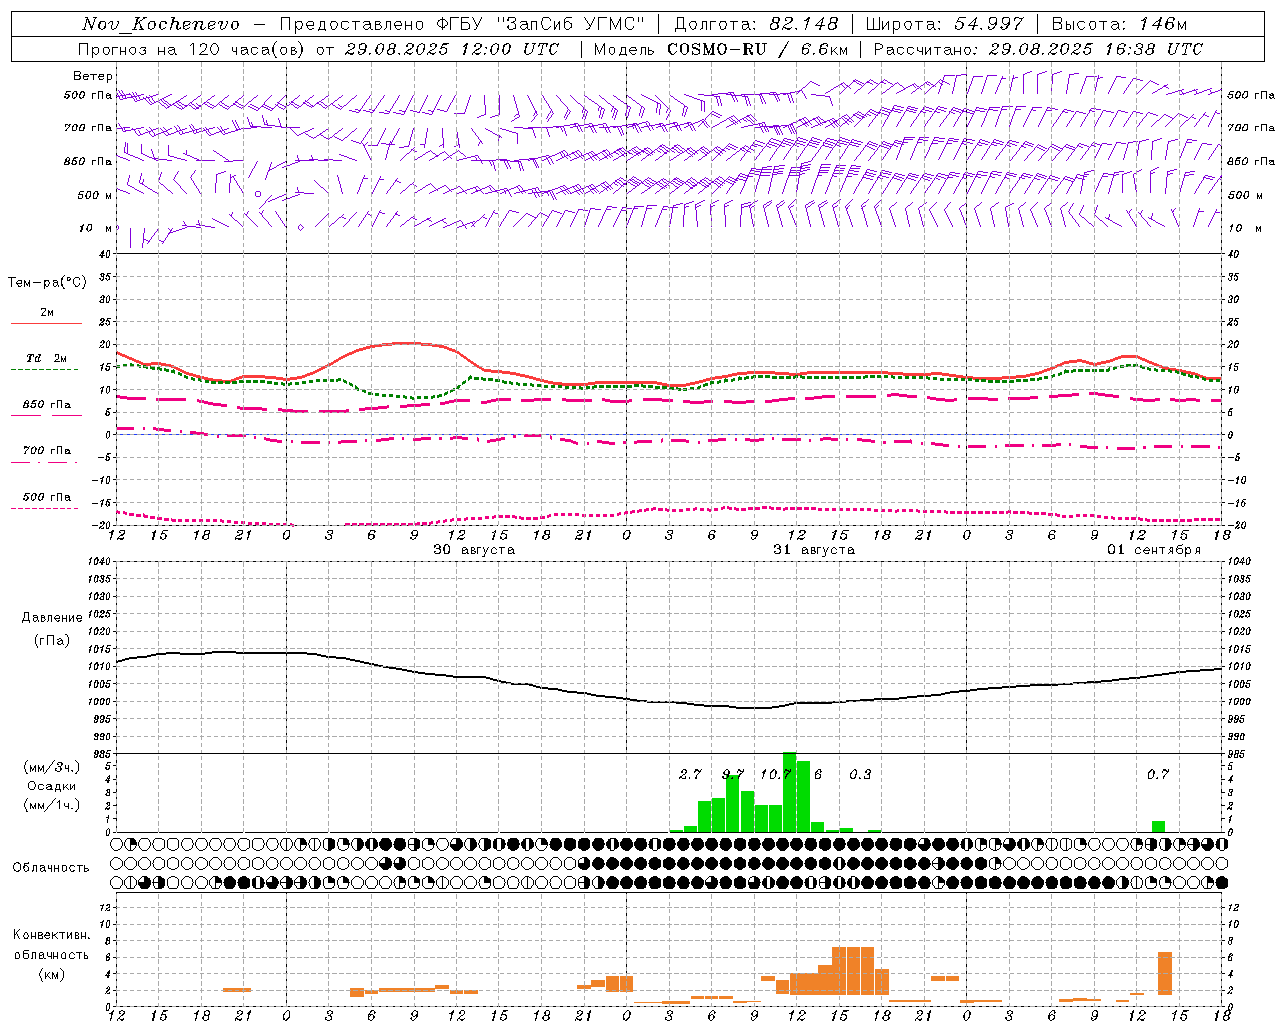The width and height of the screenshot is (1280, 1024).
Task: Click the latitude value 54.997
Action: point(989,24)
